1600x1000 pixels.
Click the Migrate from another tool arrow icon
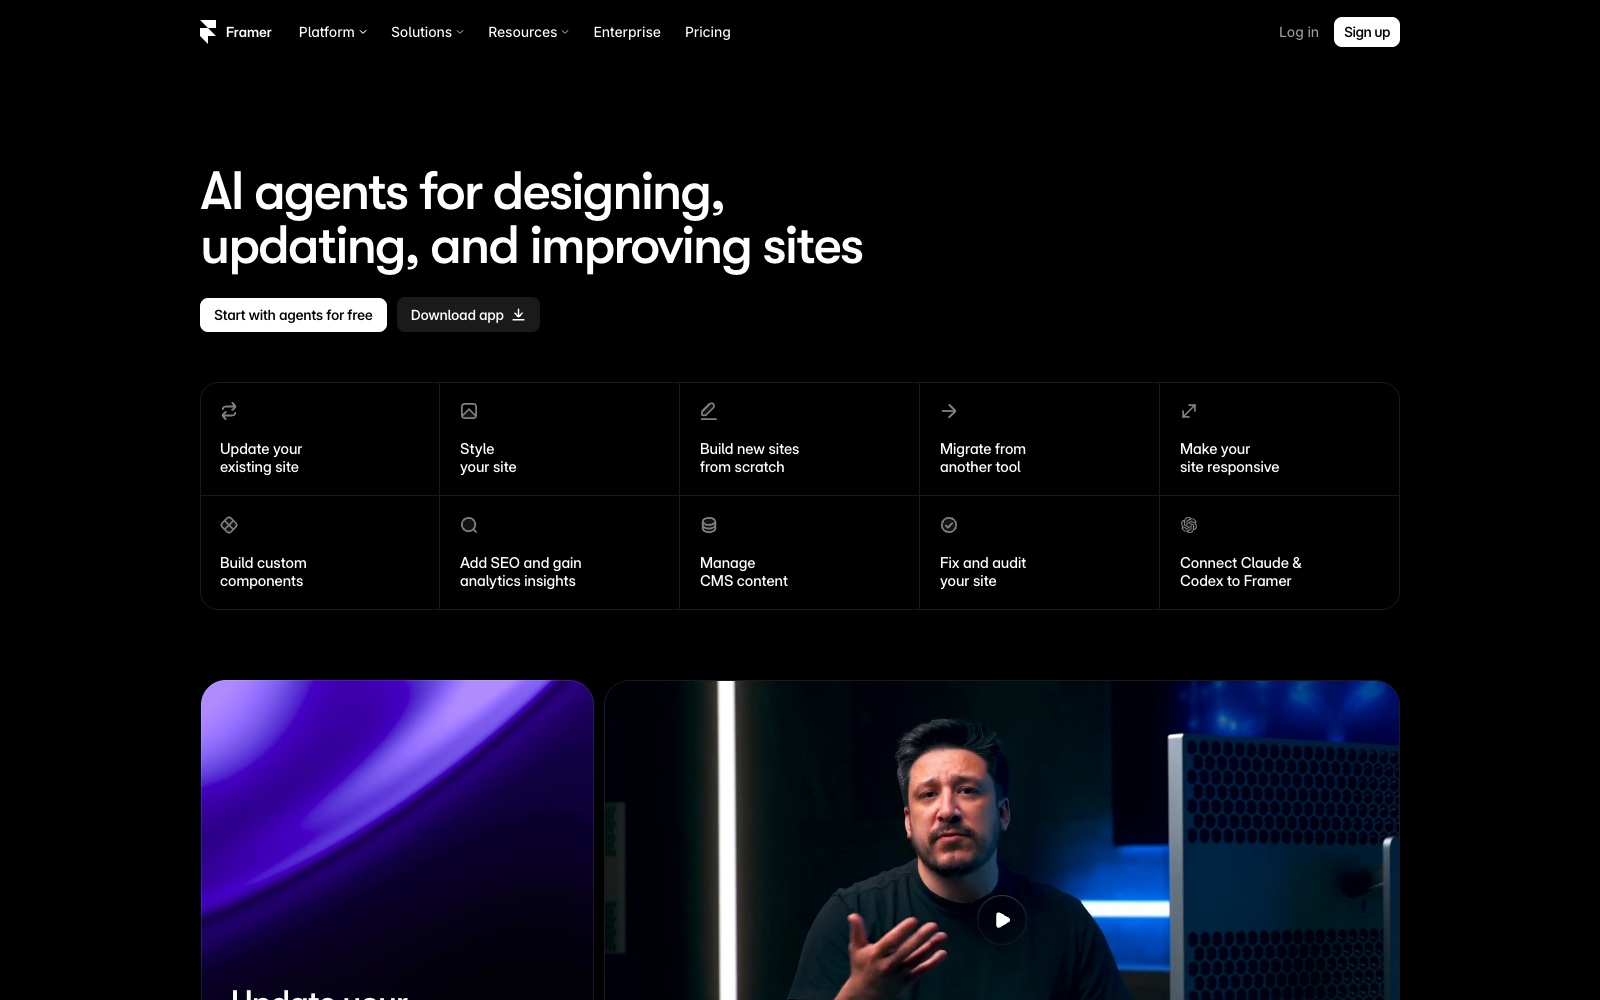pyautogui.click(x=949, y=411)
